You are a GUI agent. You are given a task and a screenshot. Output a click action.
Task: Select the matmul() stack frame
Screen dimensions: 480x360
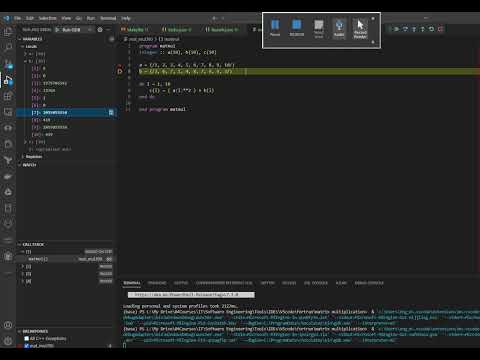[x=66, y=259]
